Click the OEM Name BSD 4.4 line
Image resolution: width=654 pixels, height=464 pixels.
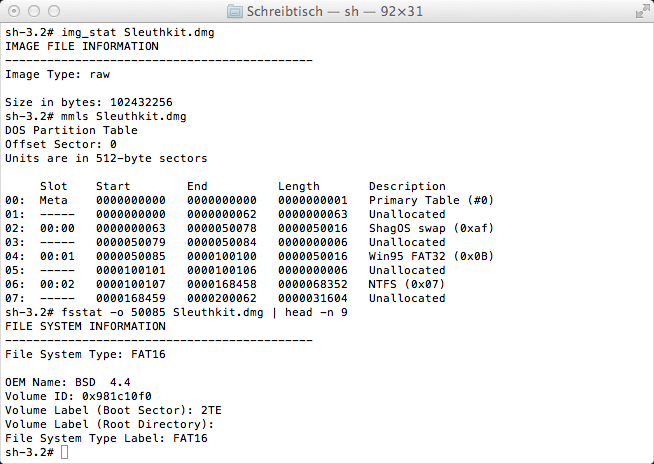[x=68, y=382]
